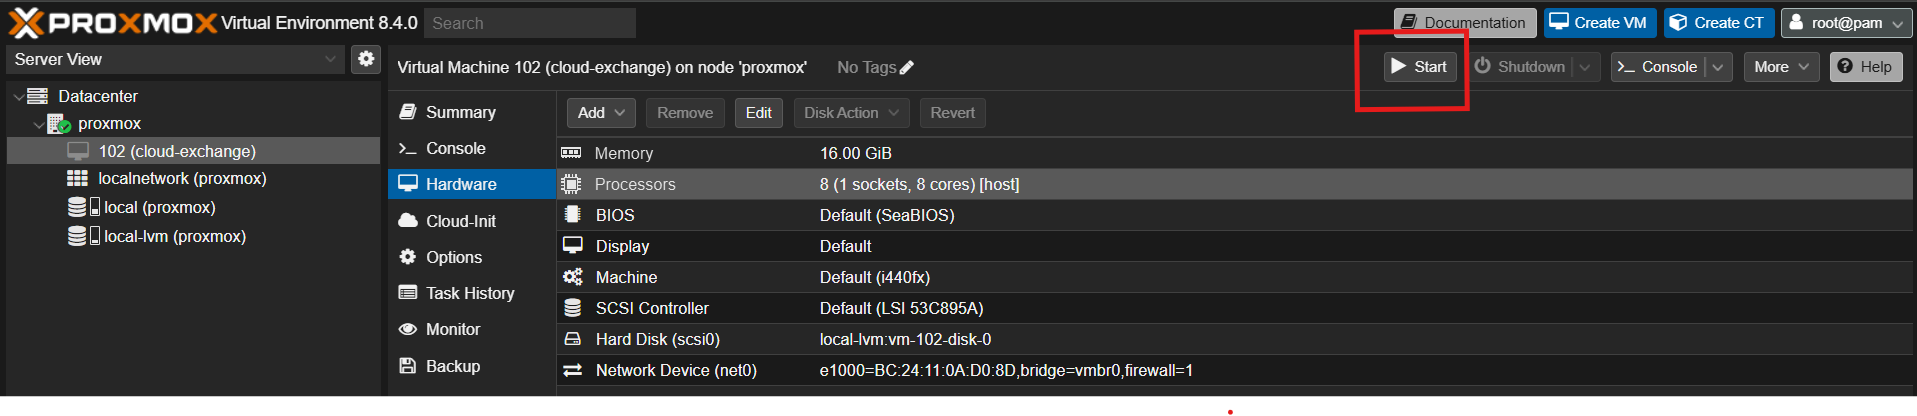Image resolution: width=1917 pixels, height=416 pixels.
Task: Start the virtual machine
Action: (x=1420, y=66)
